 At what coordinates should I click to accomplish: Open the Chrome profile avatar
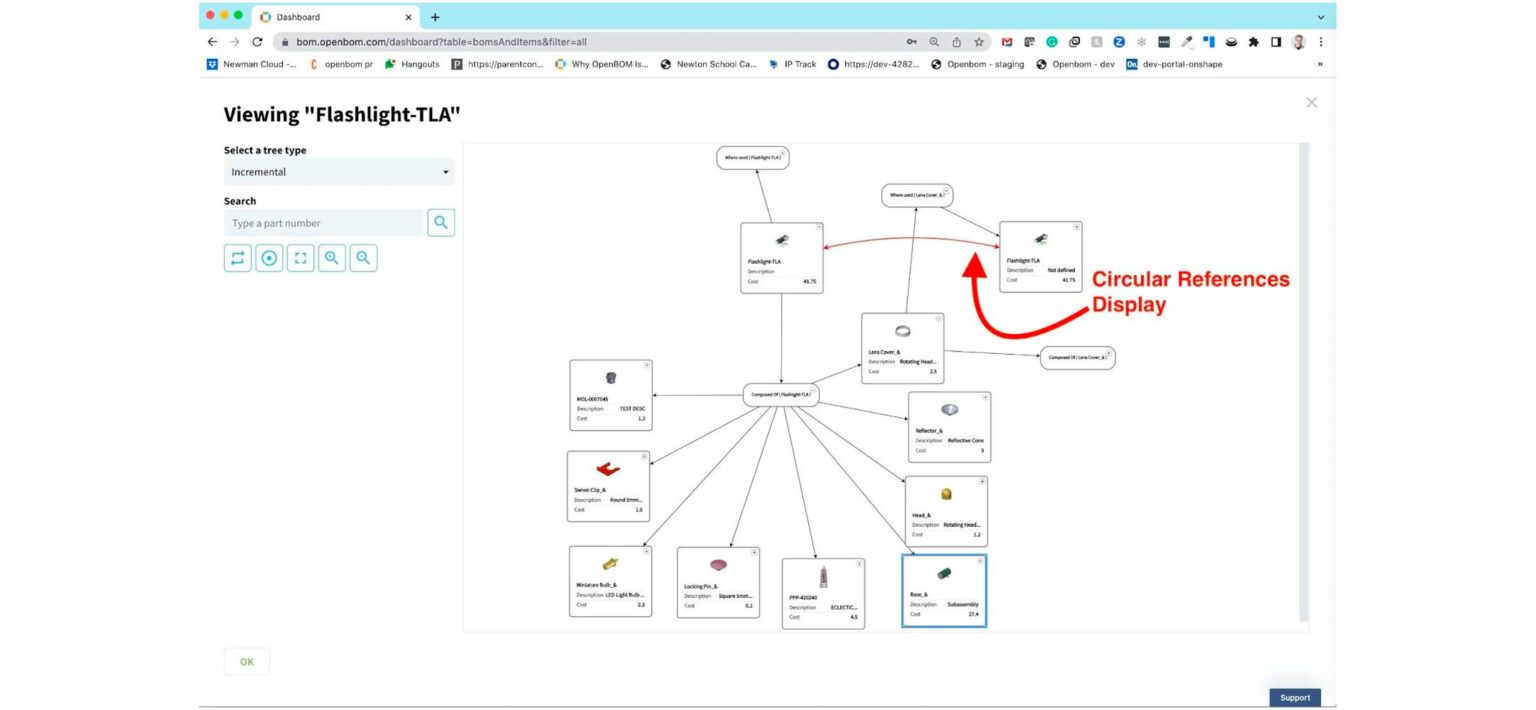coord(1297,42)
